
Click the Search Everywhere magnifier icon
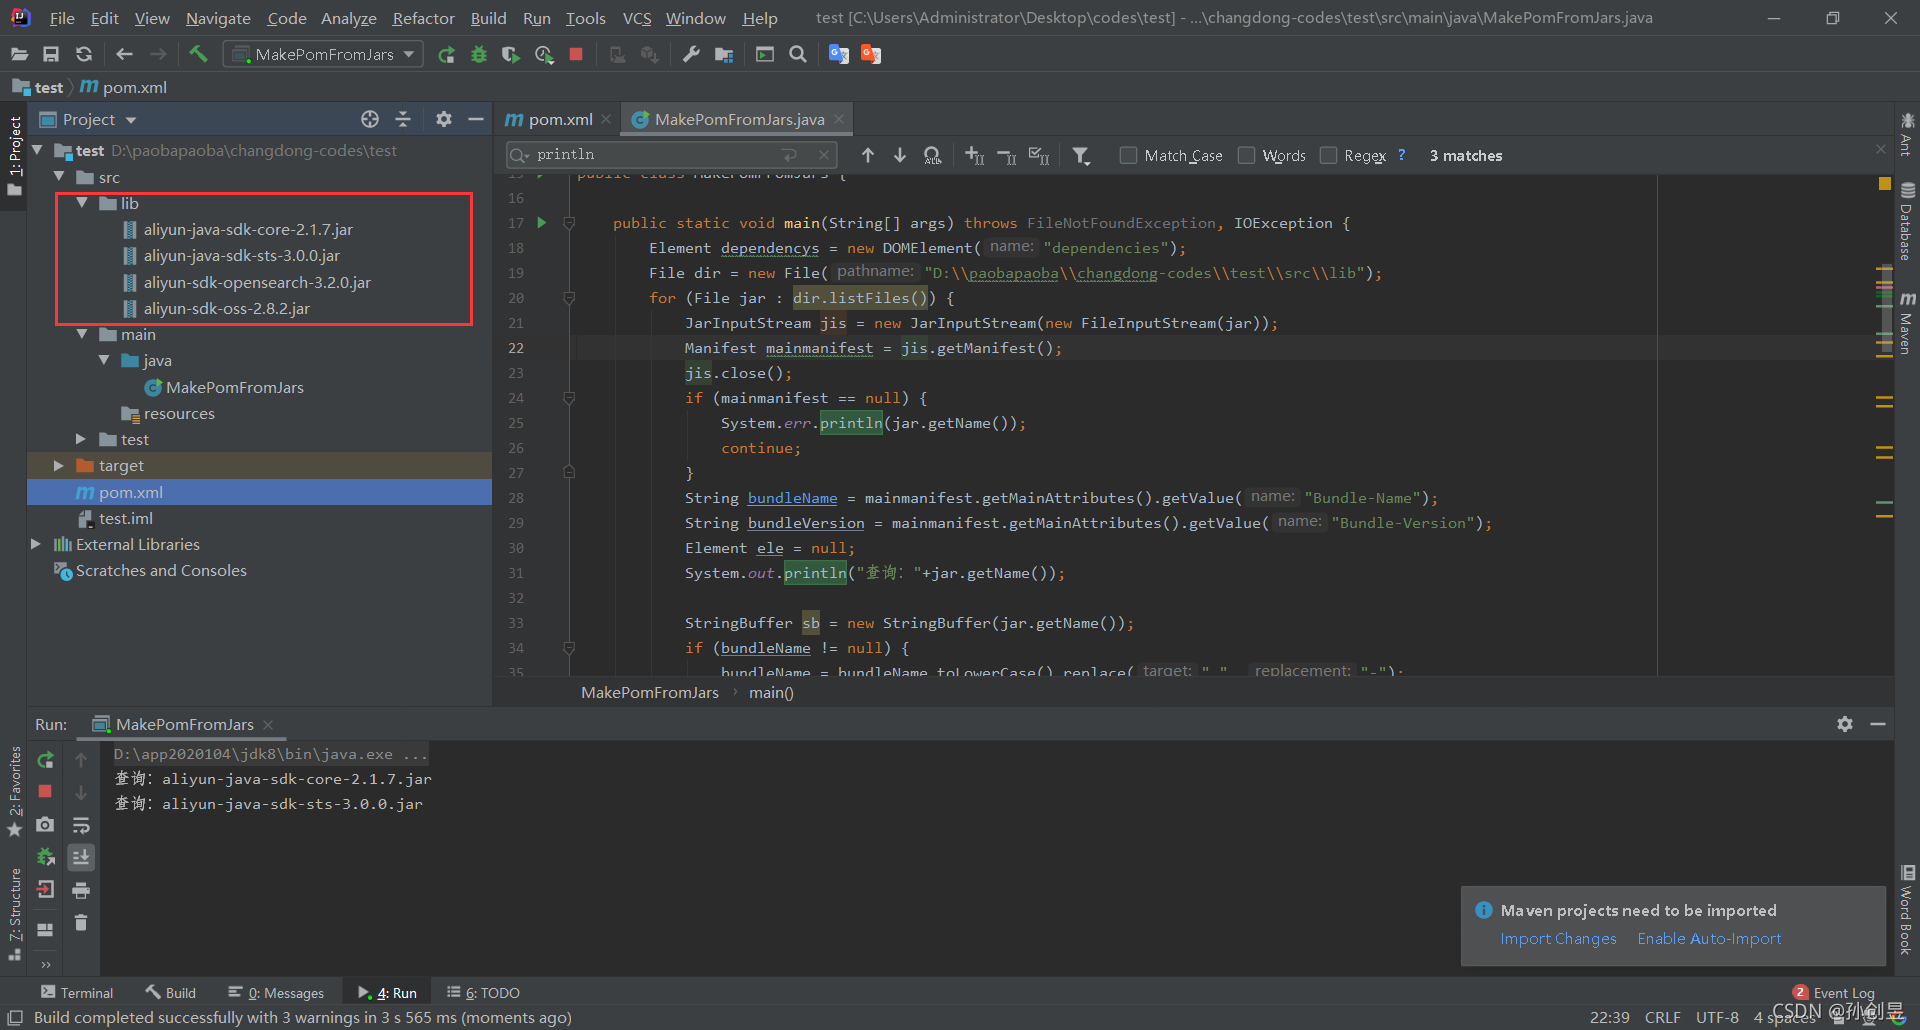click(798, 54)
